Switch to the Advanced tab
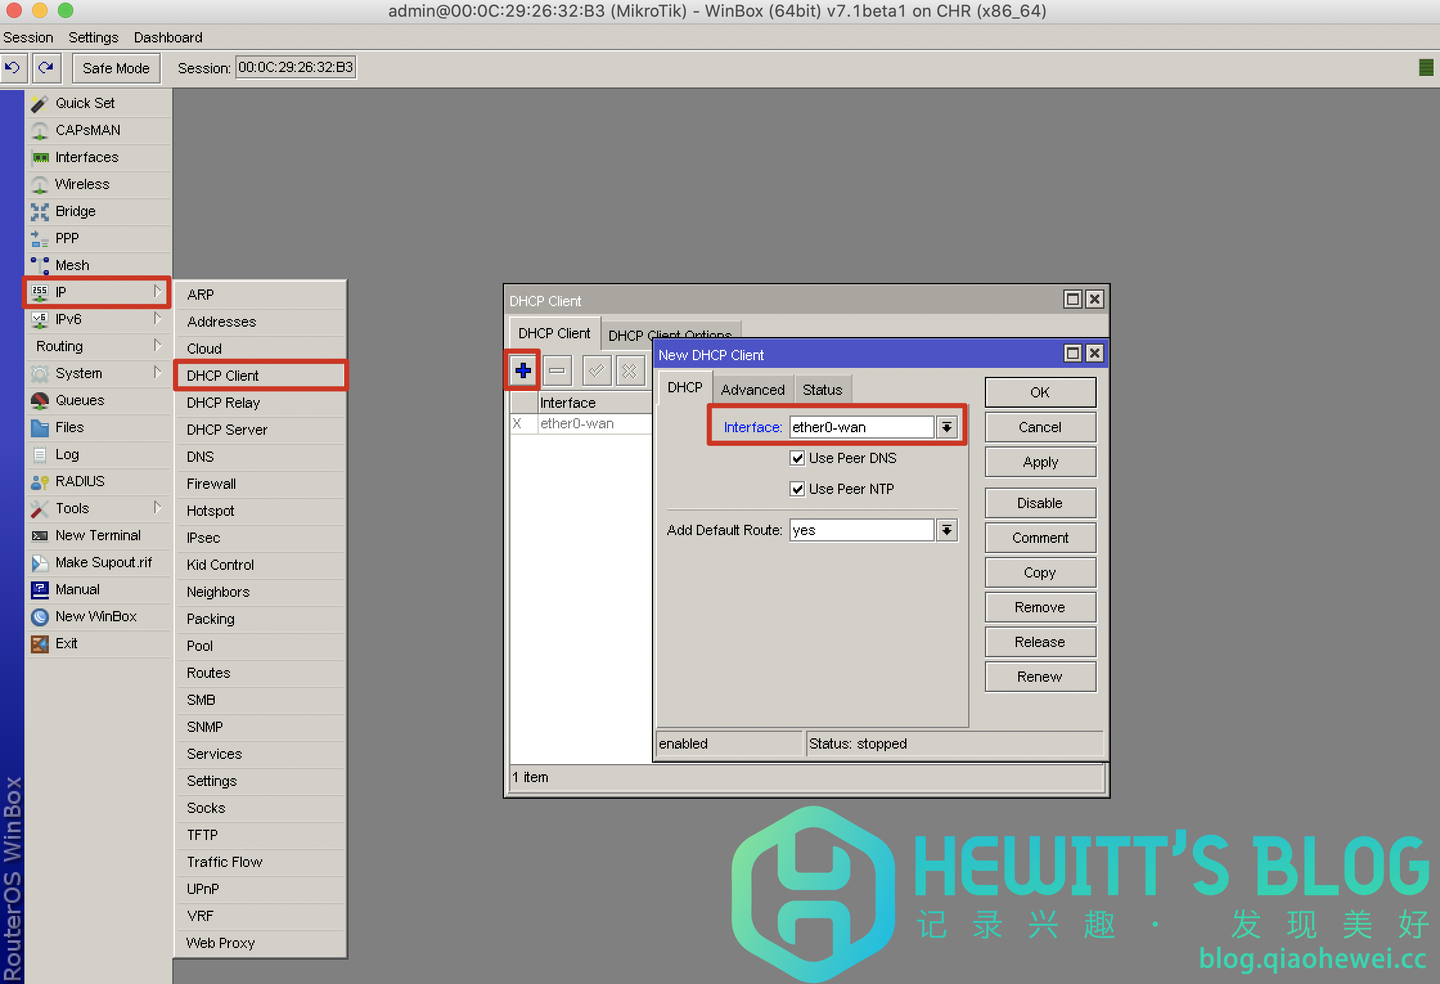 click(753, 390)
